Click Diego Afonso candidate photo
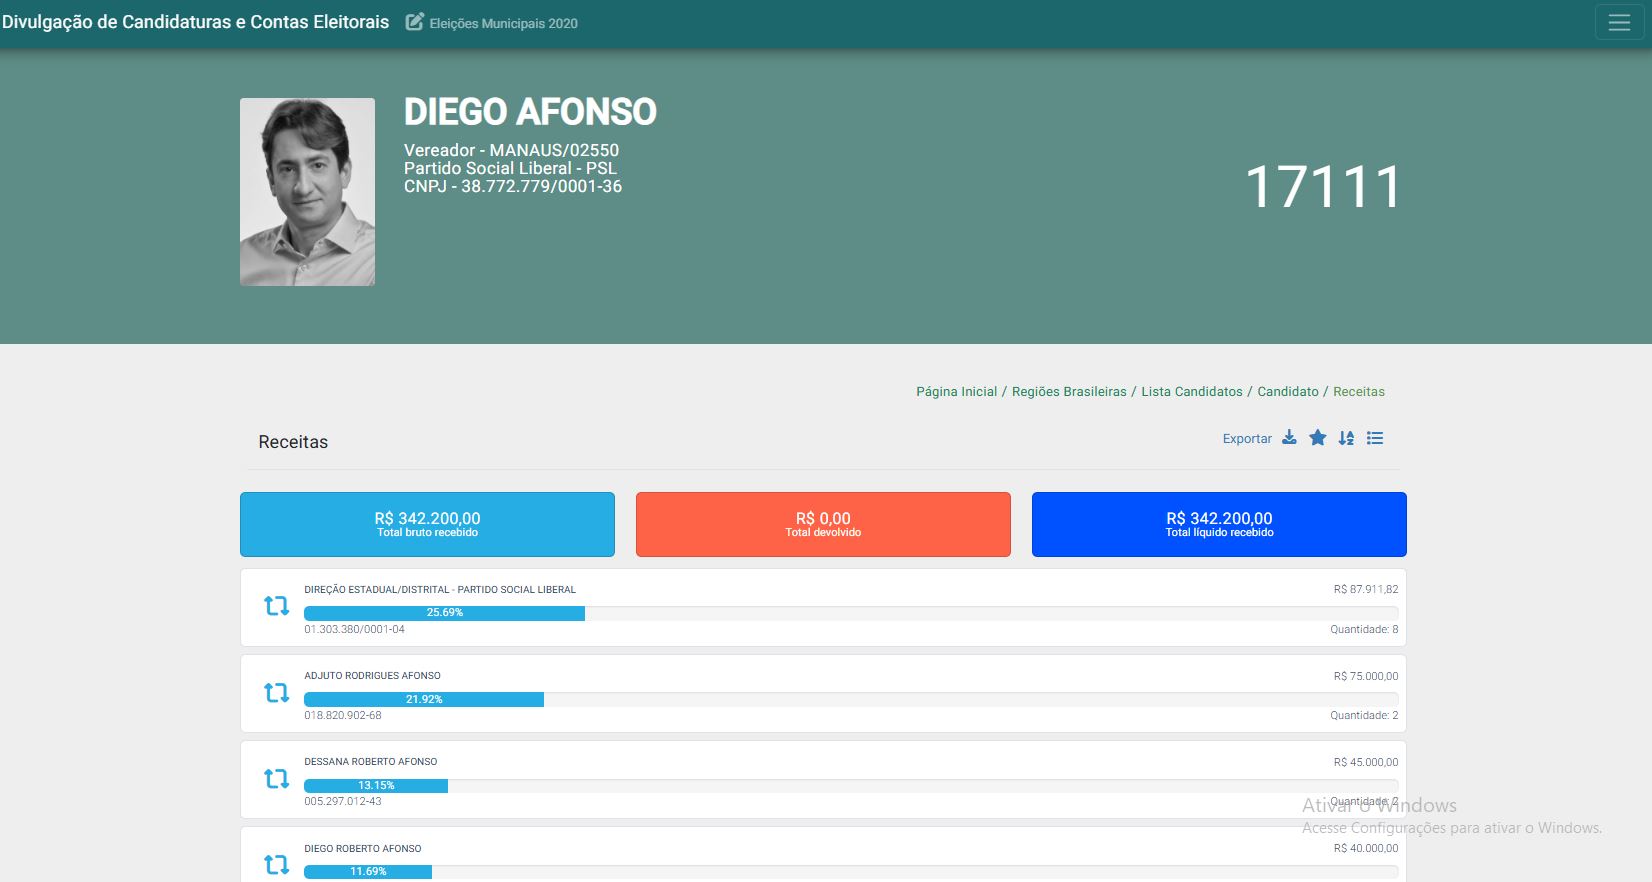 [307, 192]
